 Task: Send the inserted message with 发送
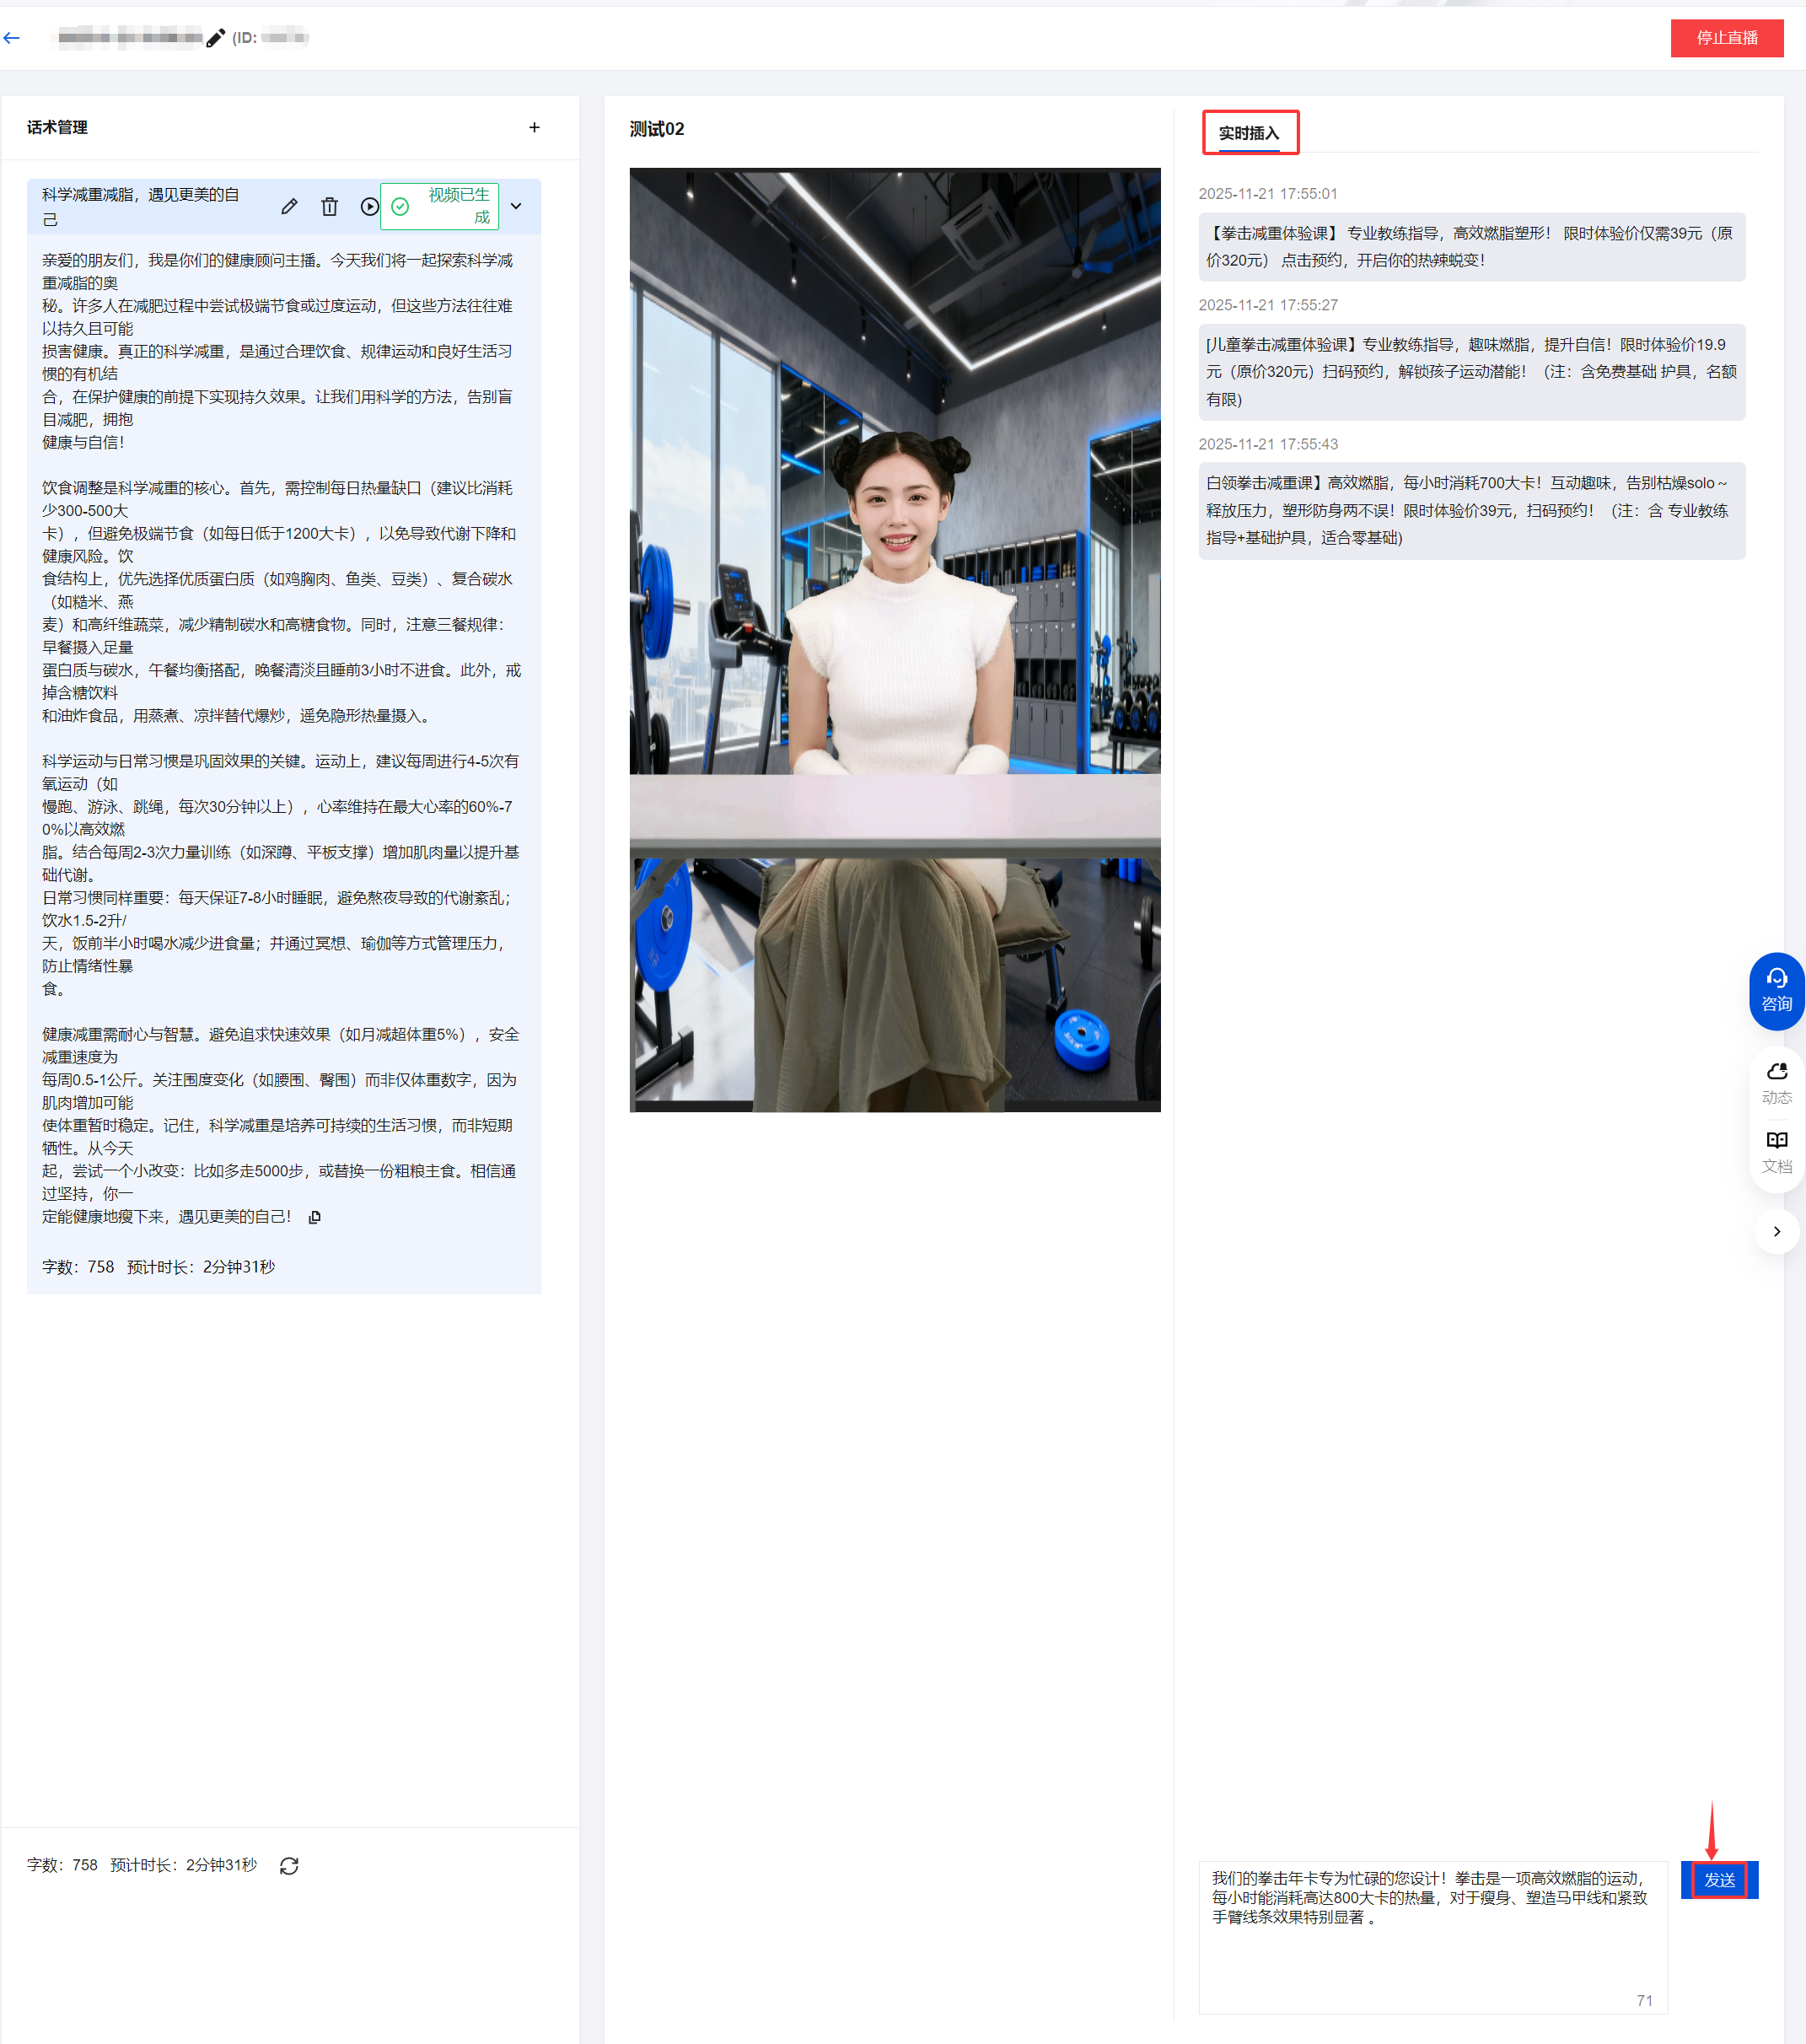(1718, 1880)
